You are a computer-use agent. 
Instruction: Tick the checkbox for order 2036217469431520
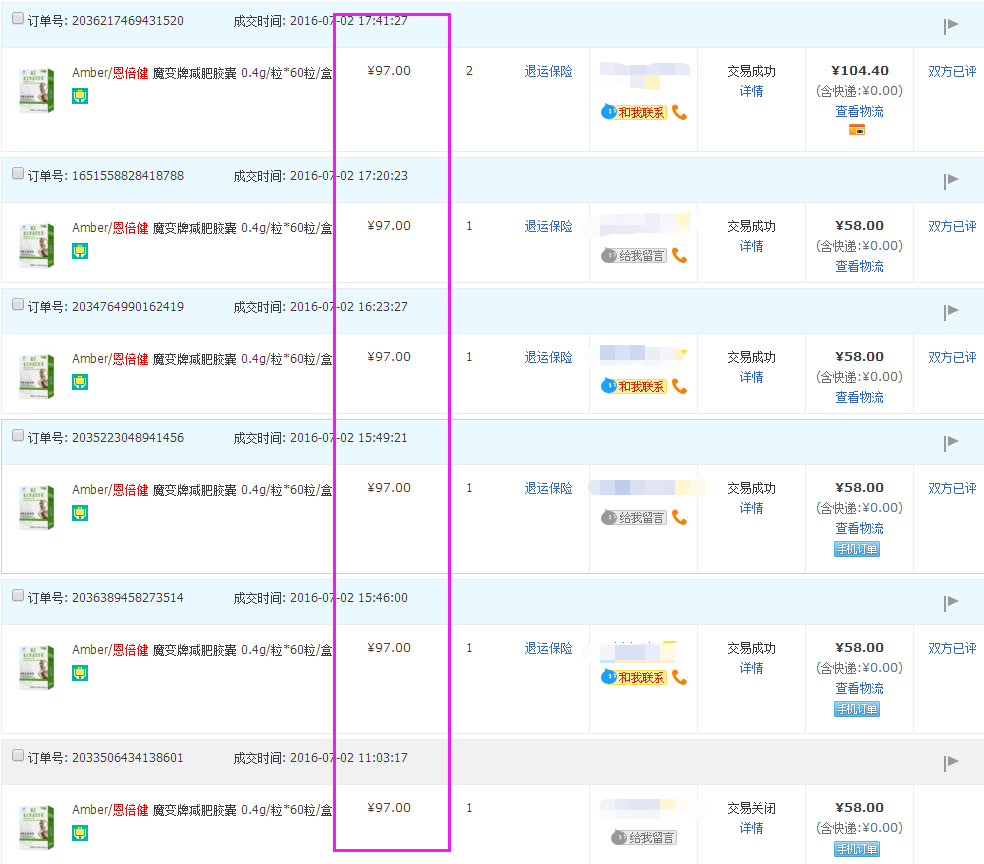pyautogui.click(x=18, y=19)
